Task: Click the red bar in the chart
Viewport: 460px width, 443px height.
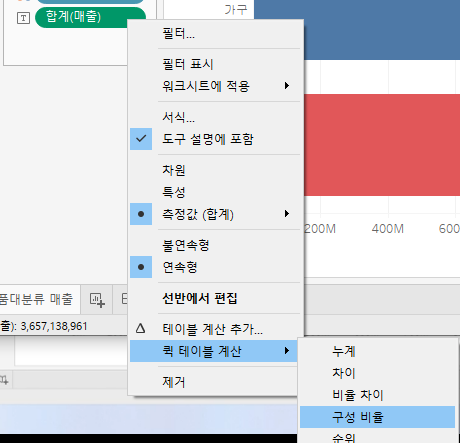Action: (x=382, y=145)
